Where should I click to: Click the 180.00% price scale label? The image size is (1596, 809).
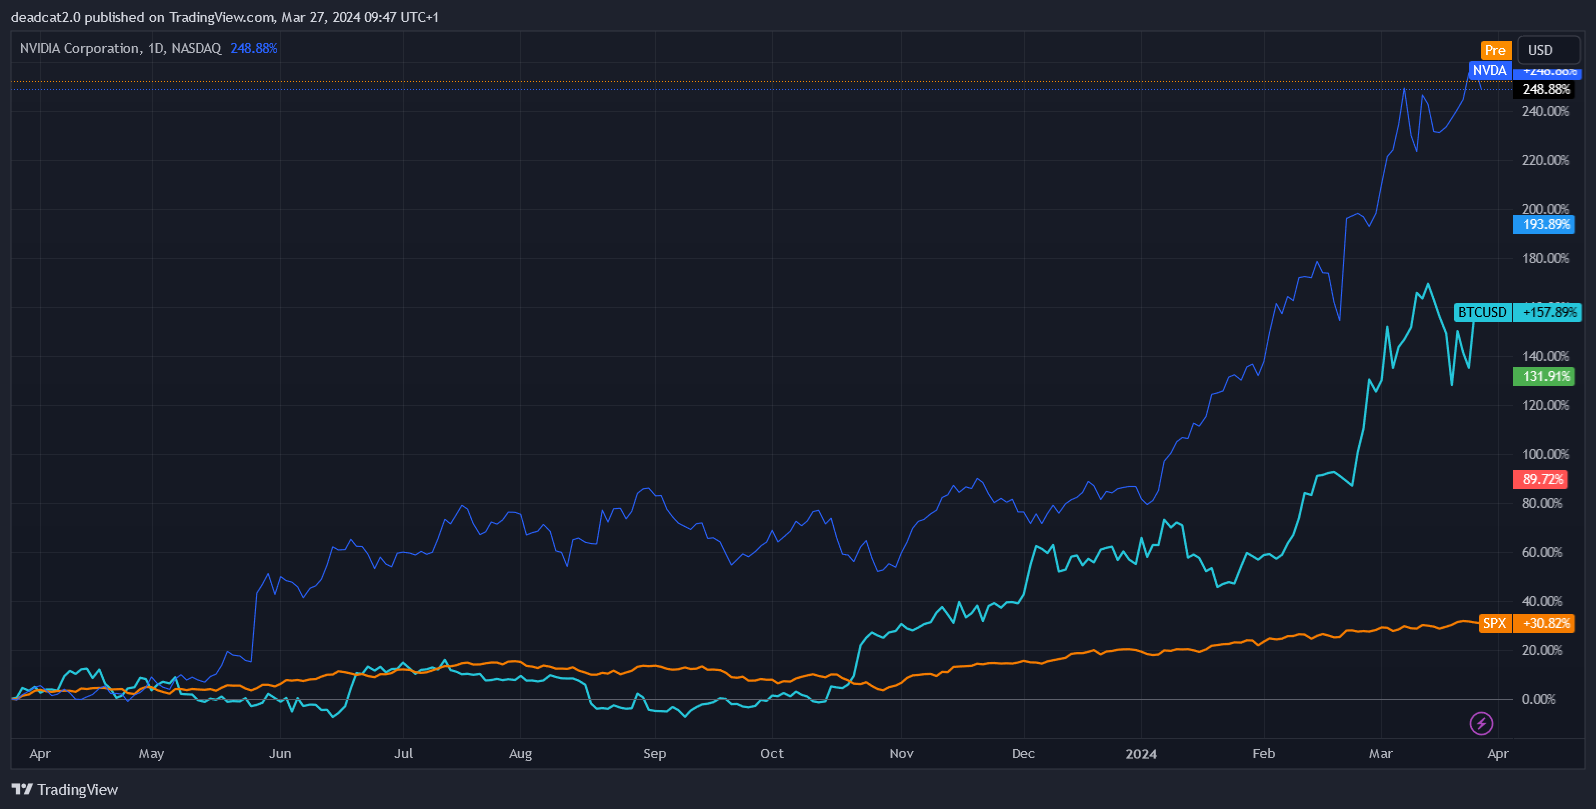1545,258
